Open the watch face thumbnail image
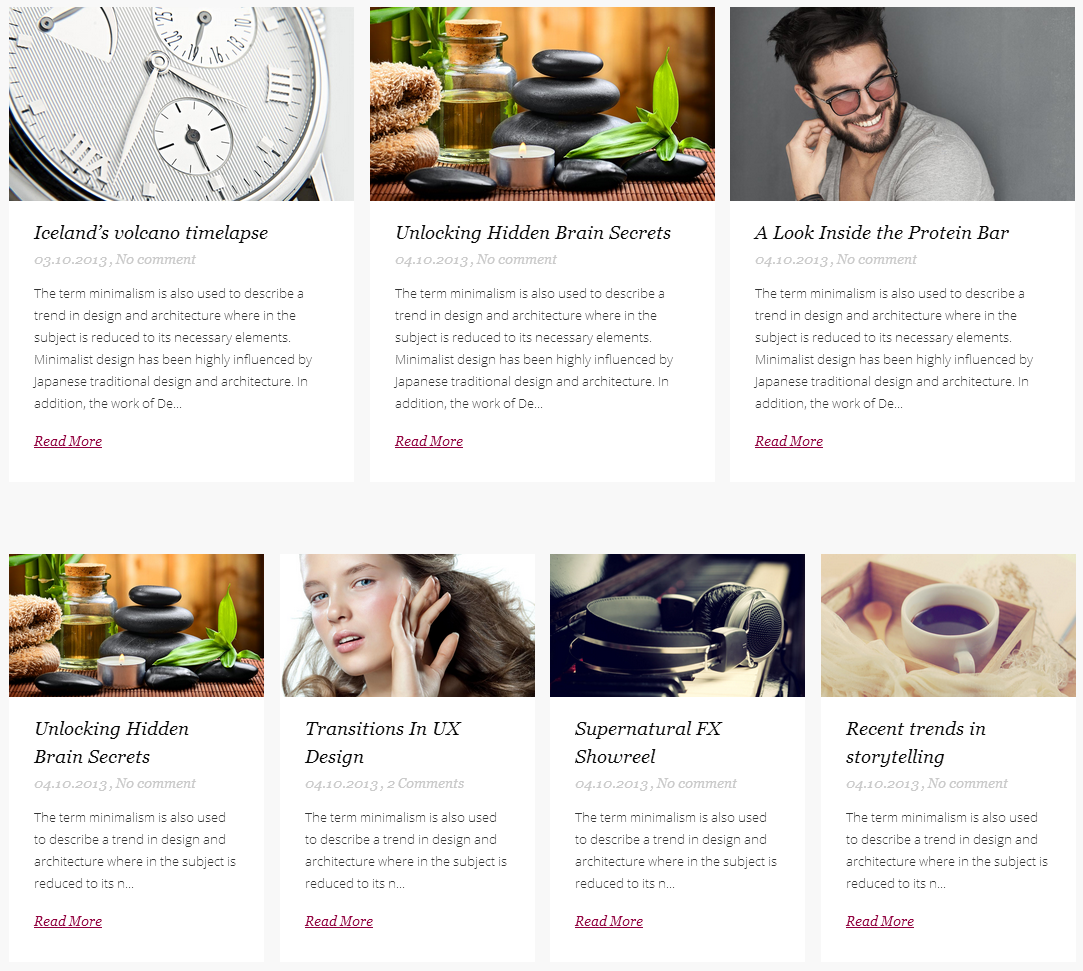The image size is (1083, 971). [x=181, y=104]
